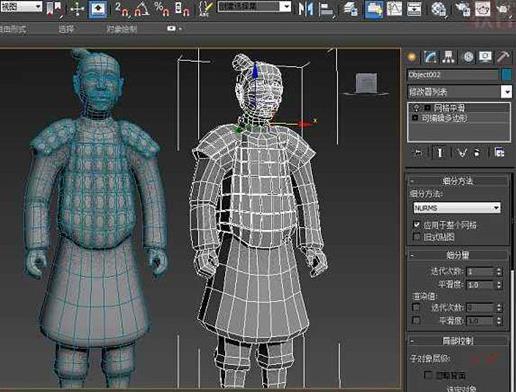This screenshot has width=516, height=392.
Task: Open the Schematic View icon
Action: [x=414, y=9]
